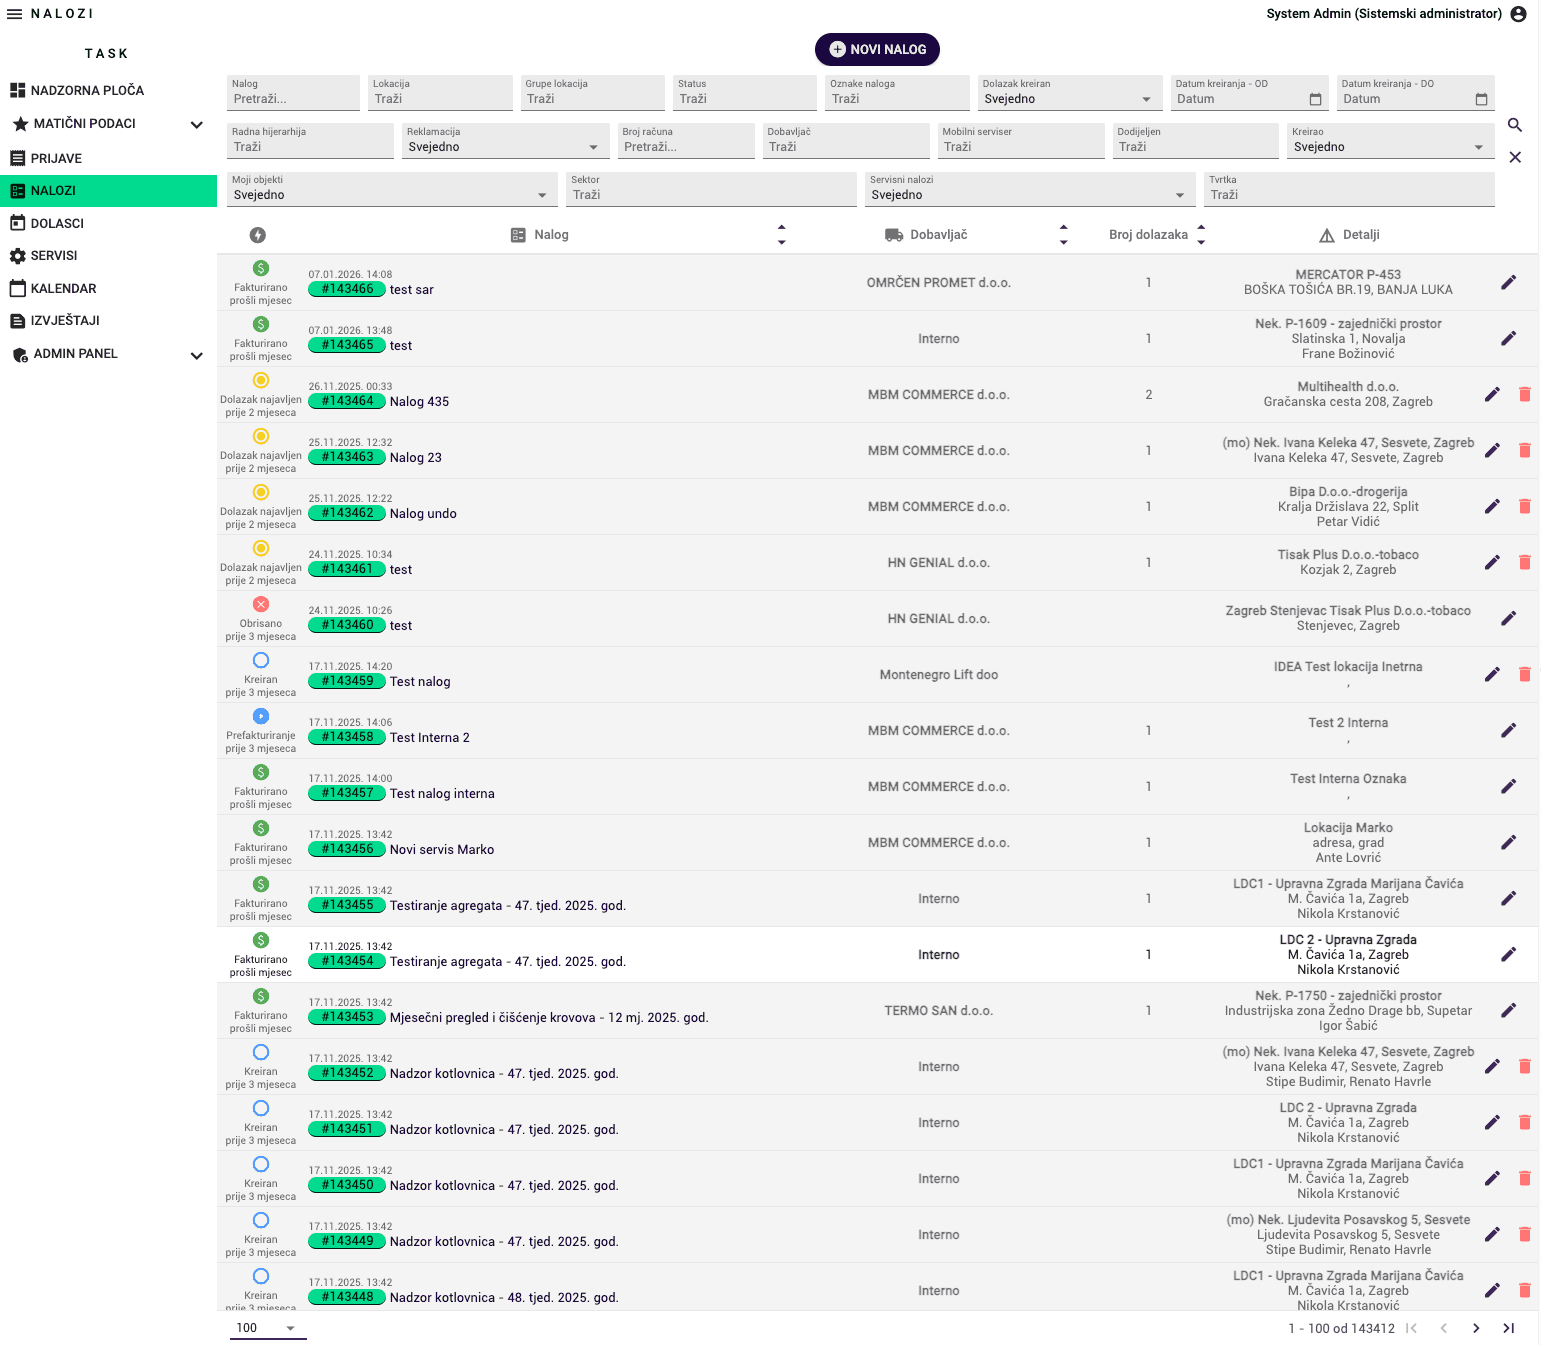Click the search magnifier icon in filters
This screenshot has width=1541, height=1345.
(1514, 125)
